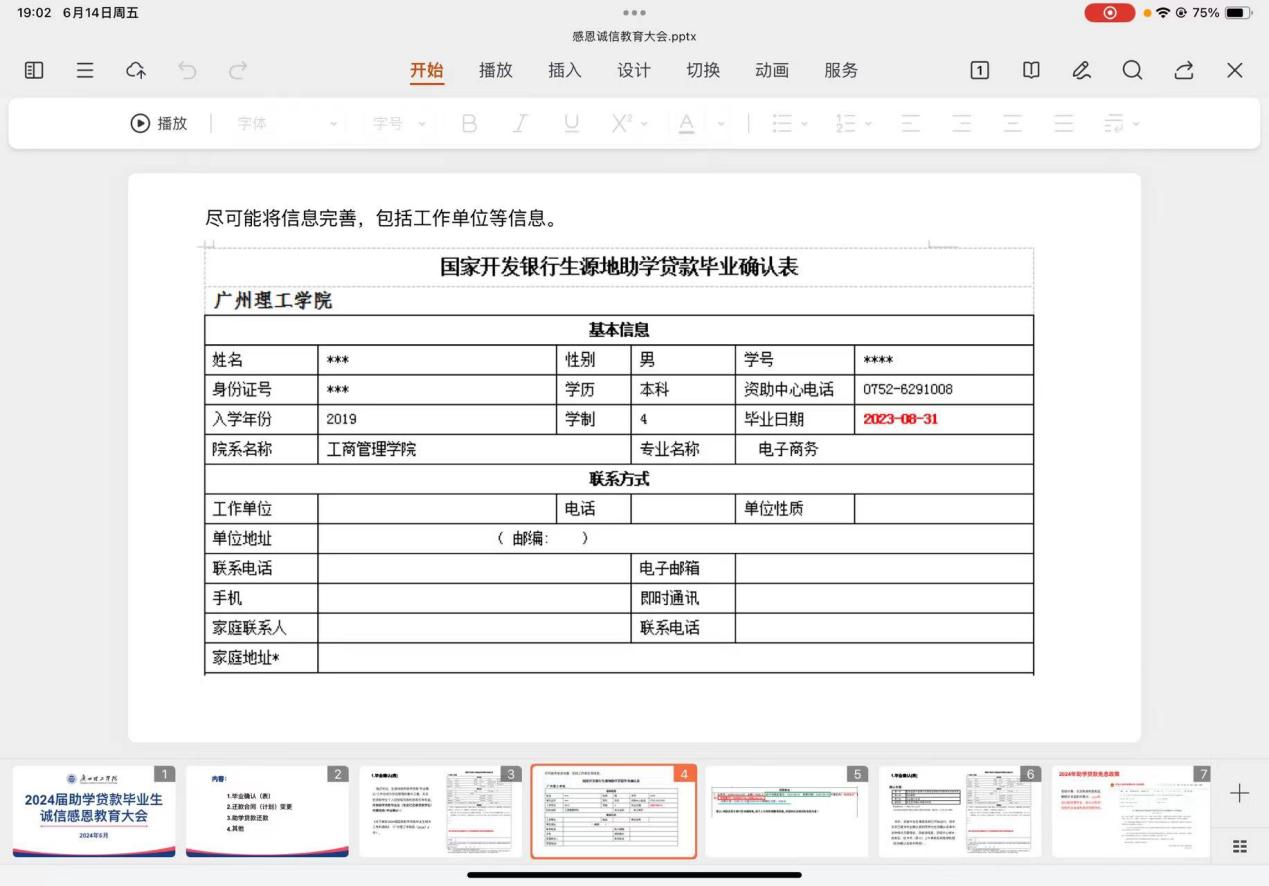The width and height of the screenshot is (1269, 886).
Task: Toggle italic formatting I button
Action: 520,123
